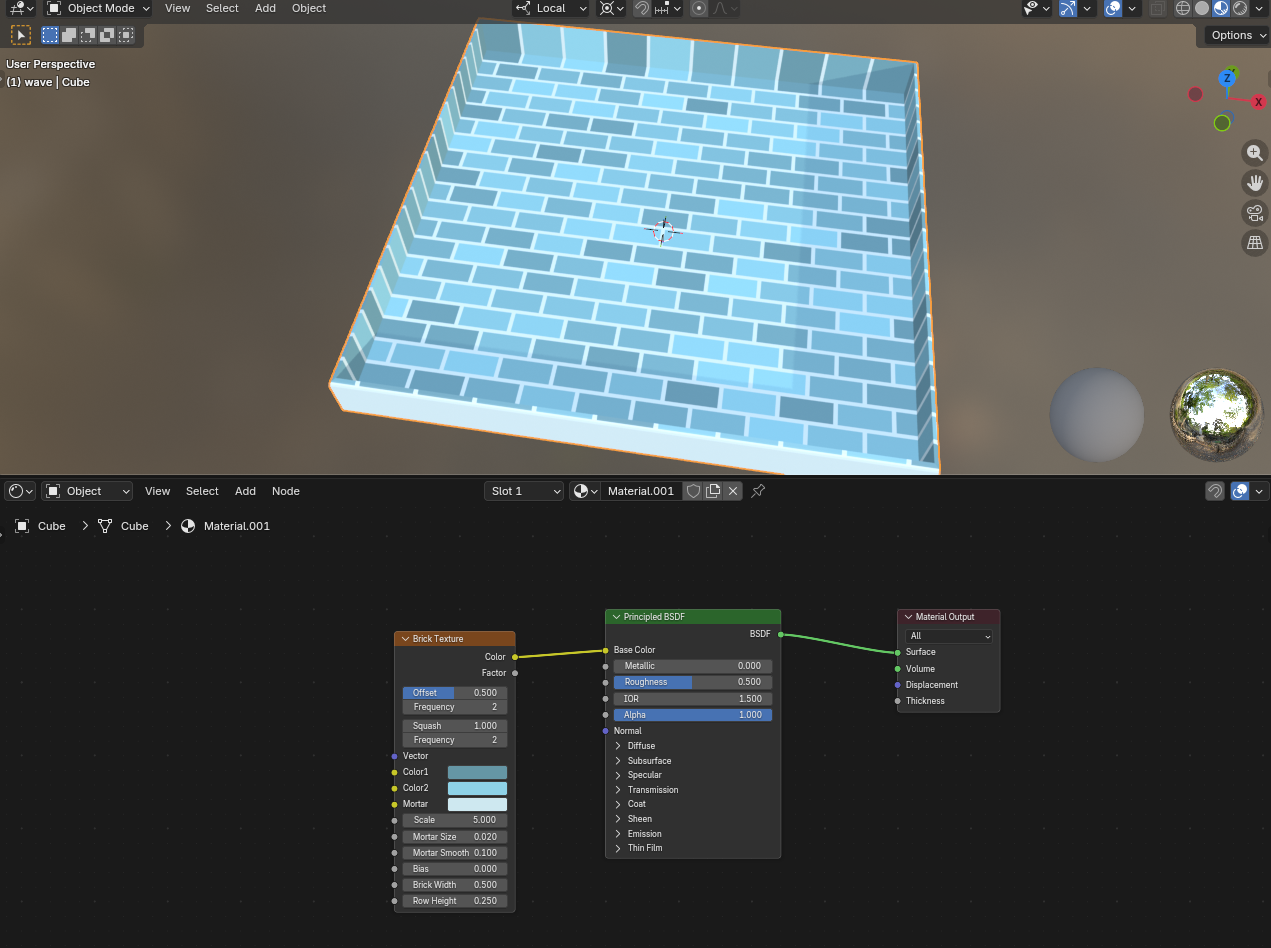Click the Color1 swatch in Brick Texture

(x=477, y=772)
